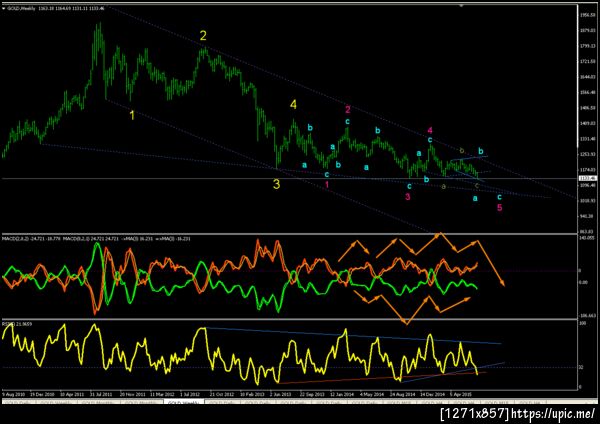Click the GOLD,Weekly OHLC title text
600x424 pixels.
point(55,8)
